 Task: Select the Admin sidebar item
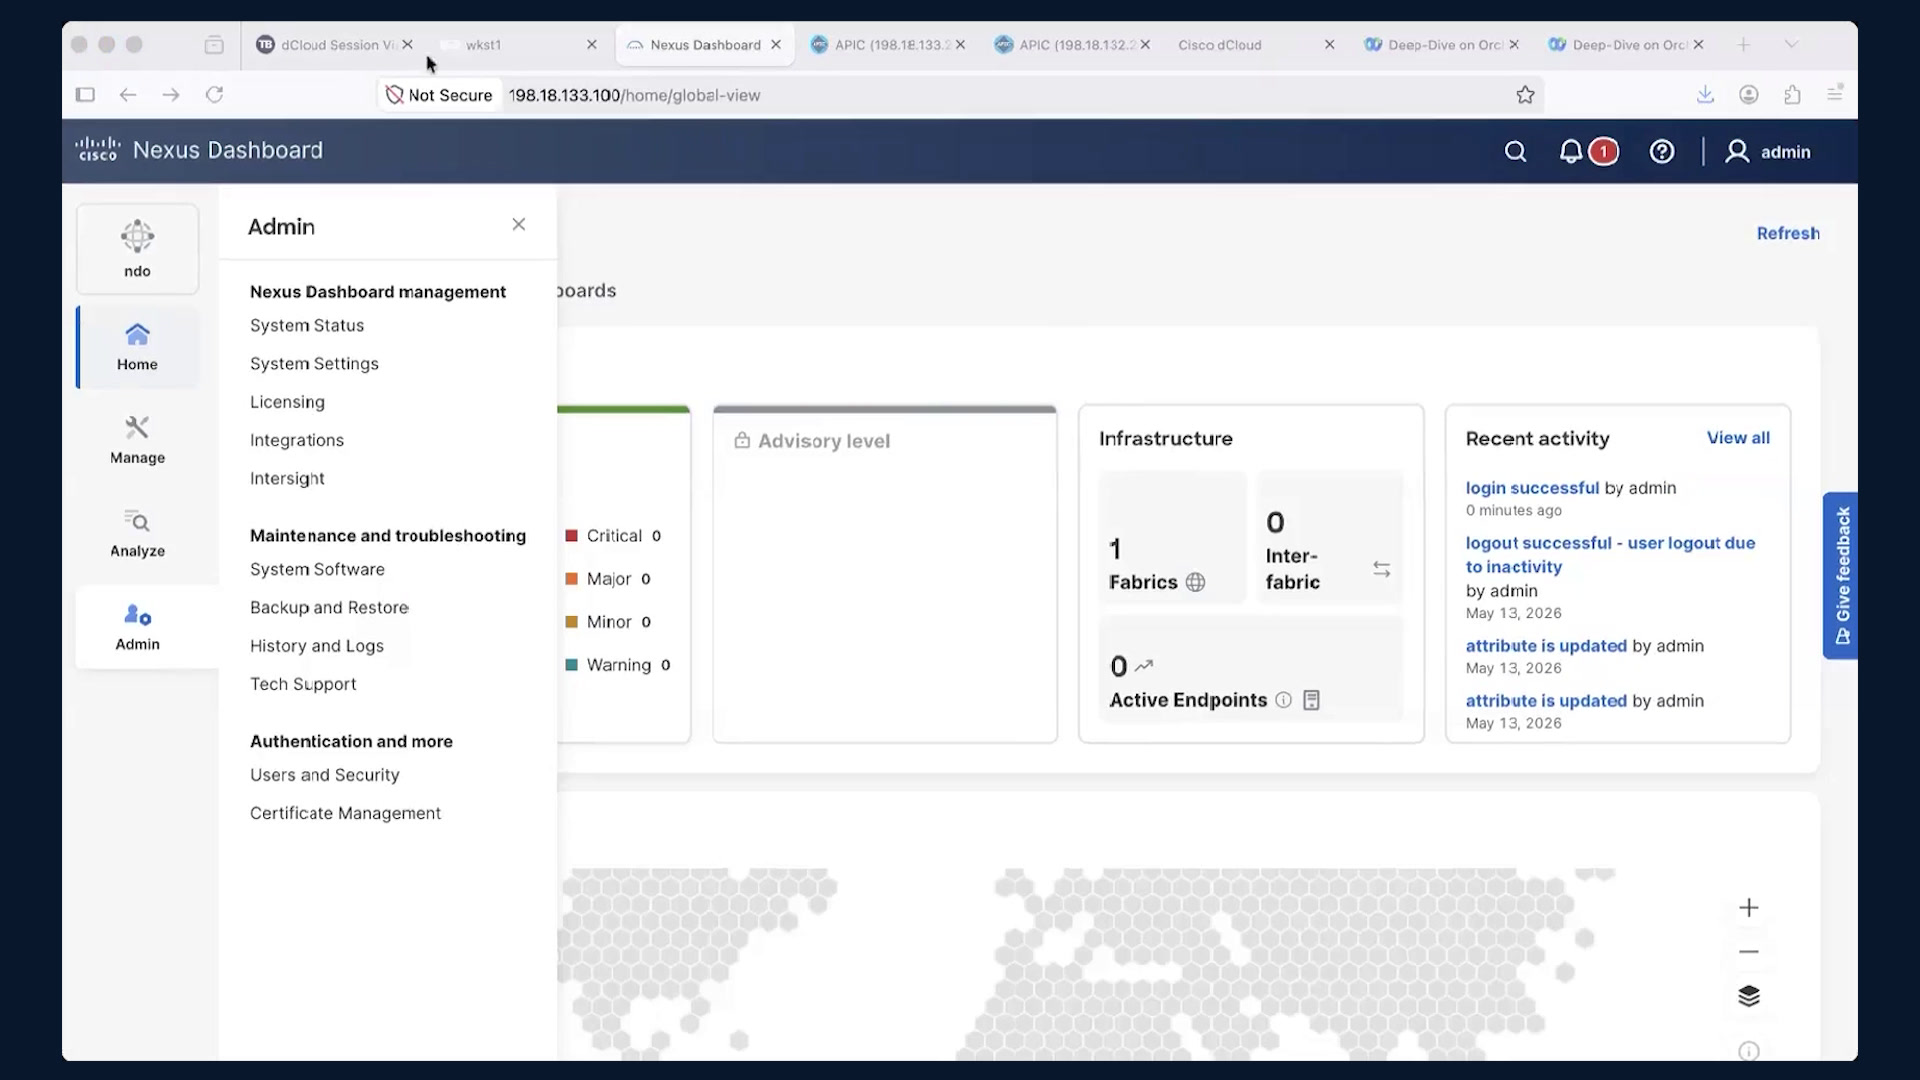pos(137,627)
